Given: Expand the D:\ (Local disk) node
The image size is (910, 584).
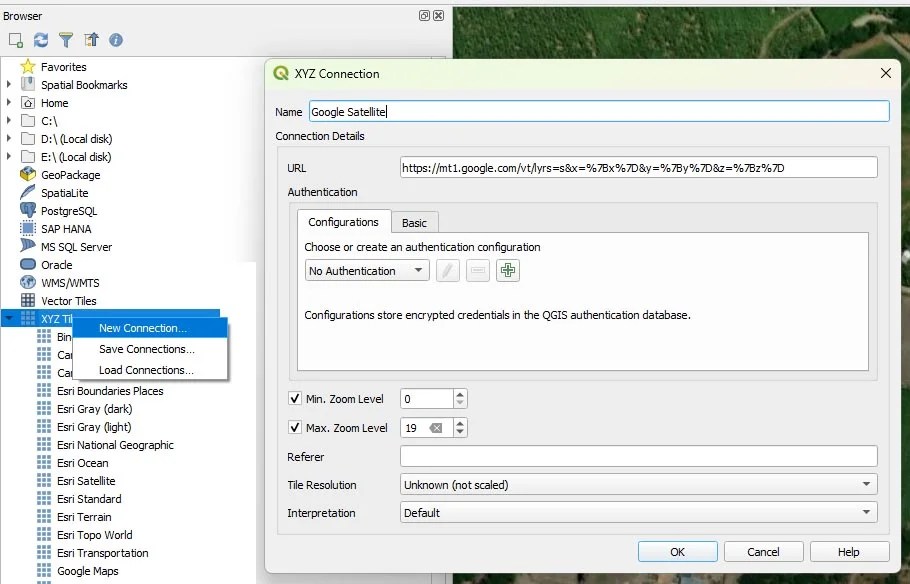Looking at the screenshot, I should click(9, 139).
